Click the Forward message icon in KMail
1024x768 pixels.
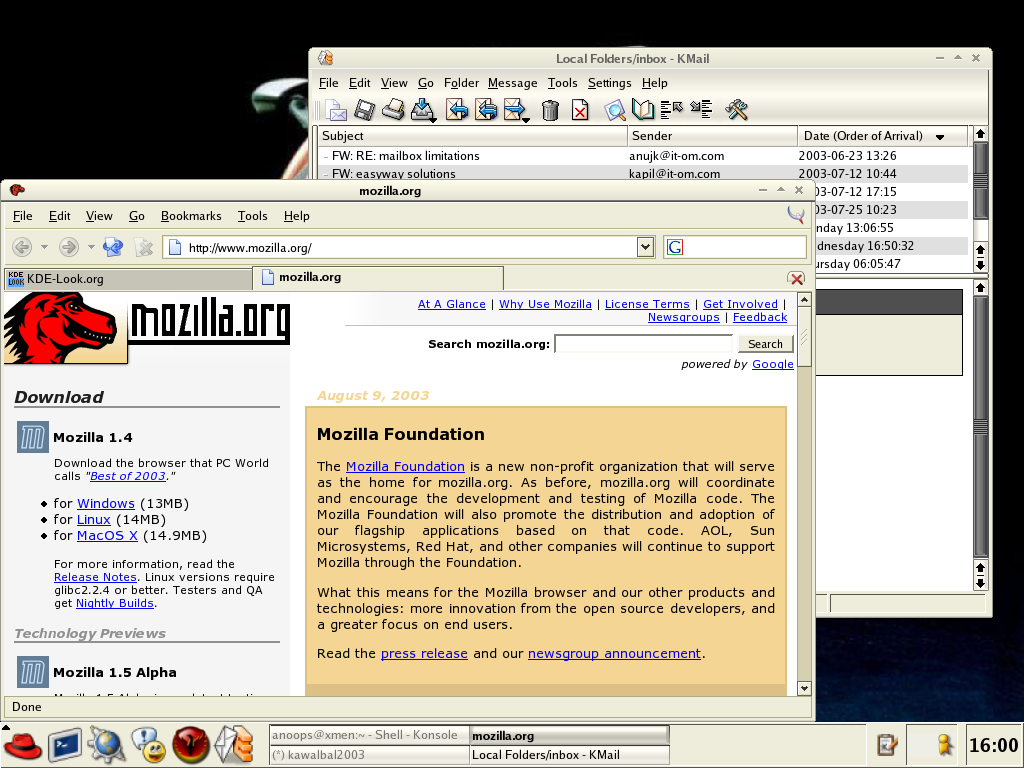pyautogui.click(x=516, y=110)
